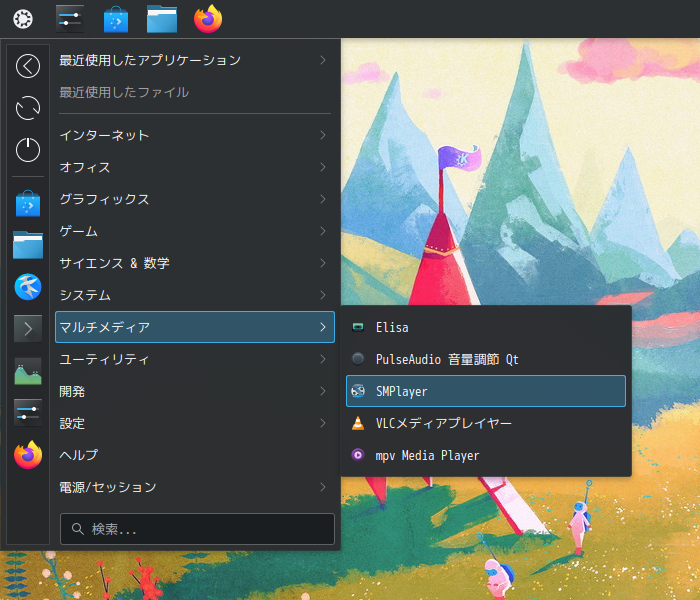Open the settings sliders favorite in sidebar

pyautogui.click(x=28, y=412)
